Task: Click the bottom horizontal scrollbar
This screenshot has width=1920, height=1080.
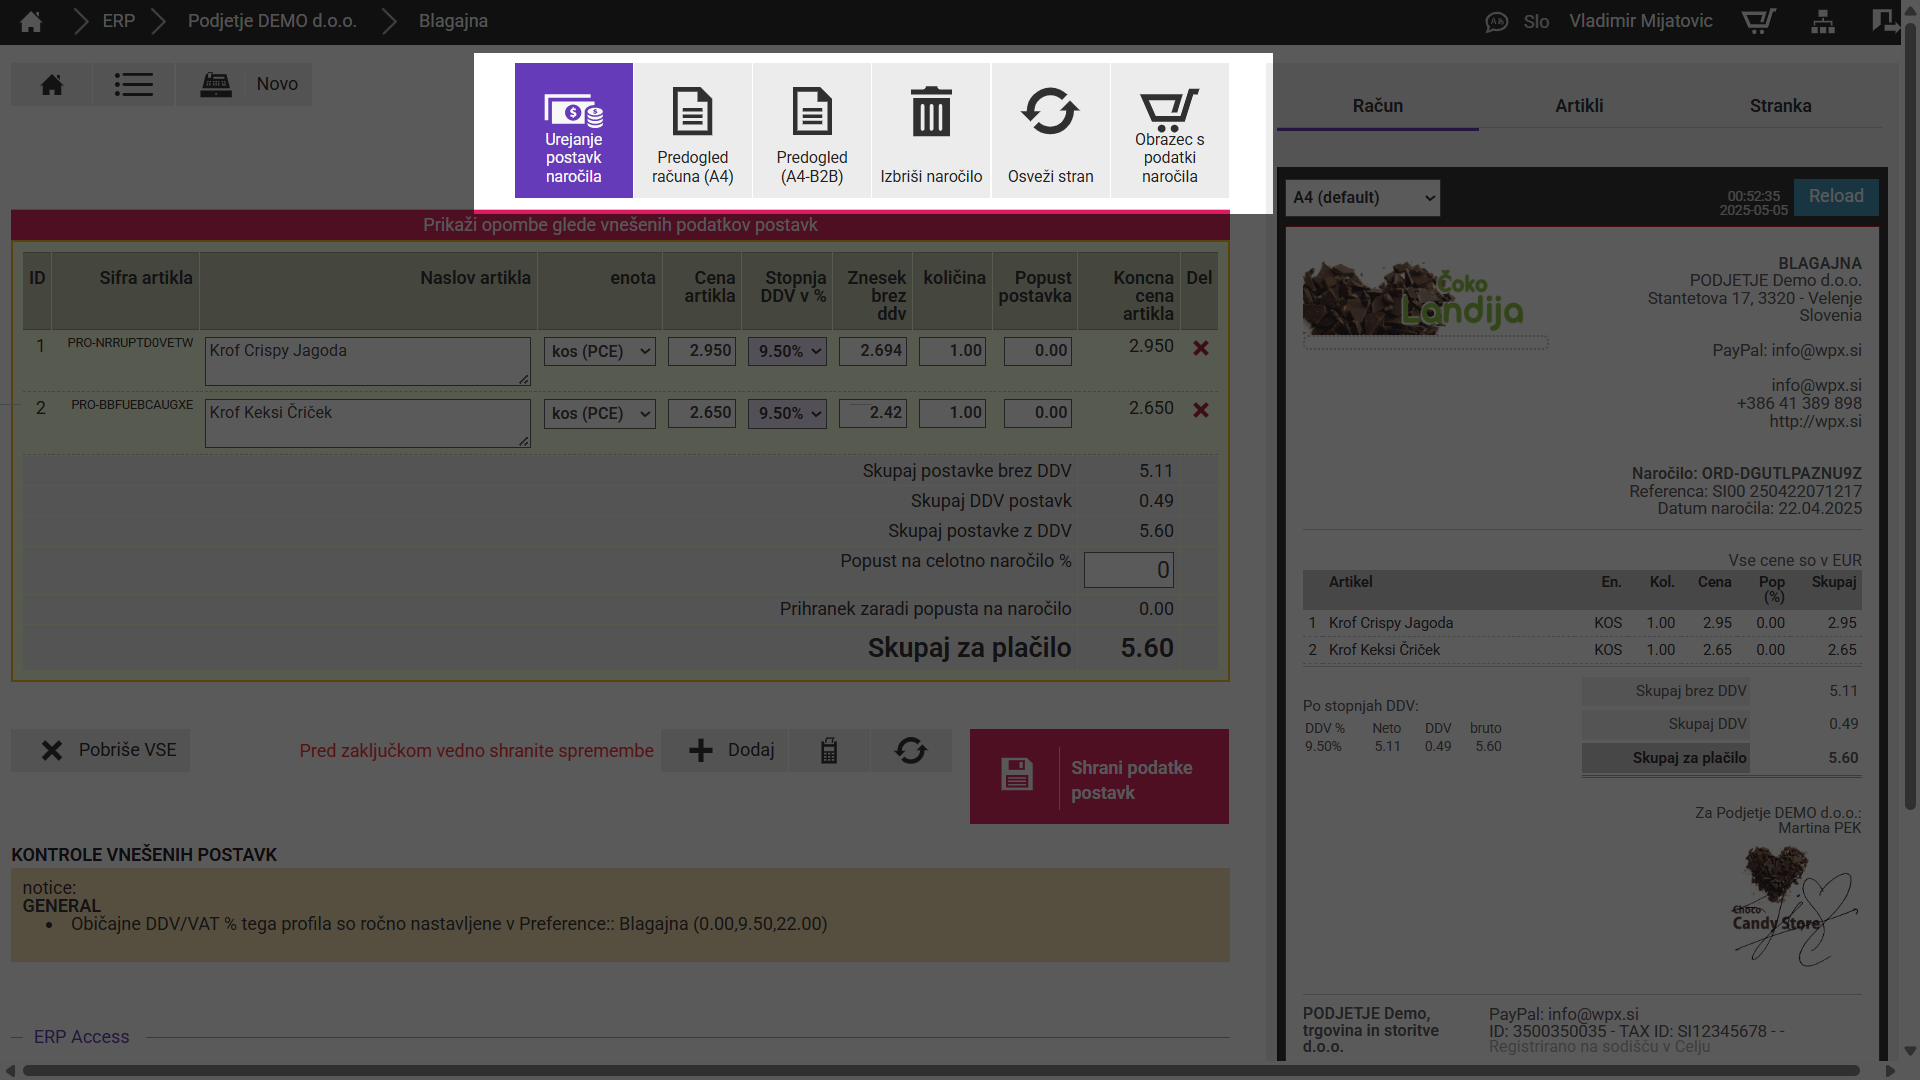Action: 940,1070
